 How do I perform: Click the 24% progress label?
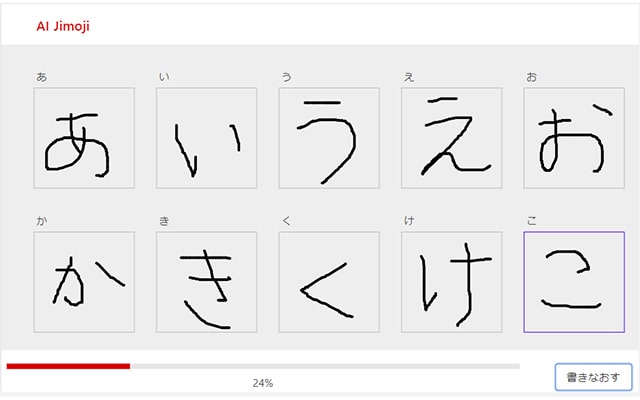[x=263, y=383]
